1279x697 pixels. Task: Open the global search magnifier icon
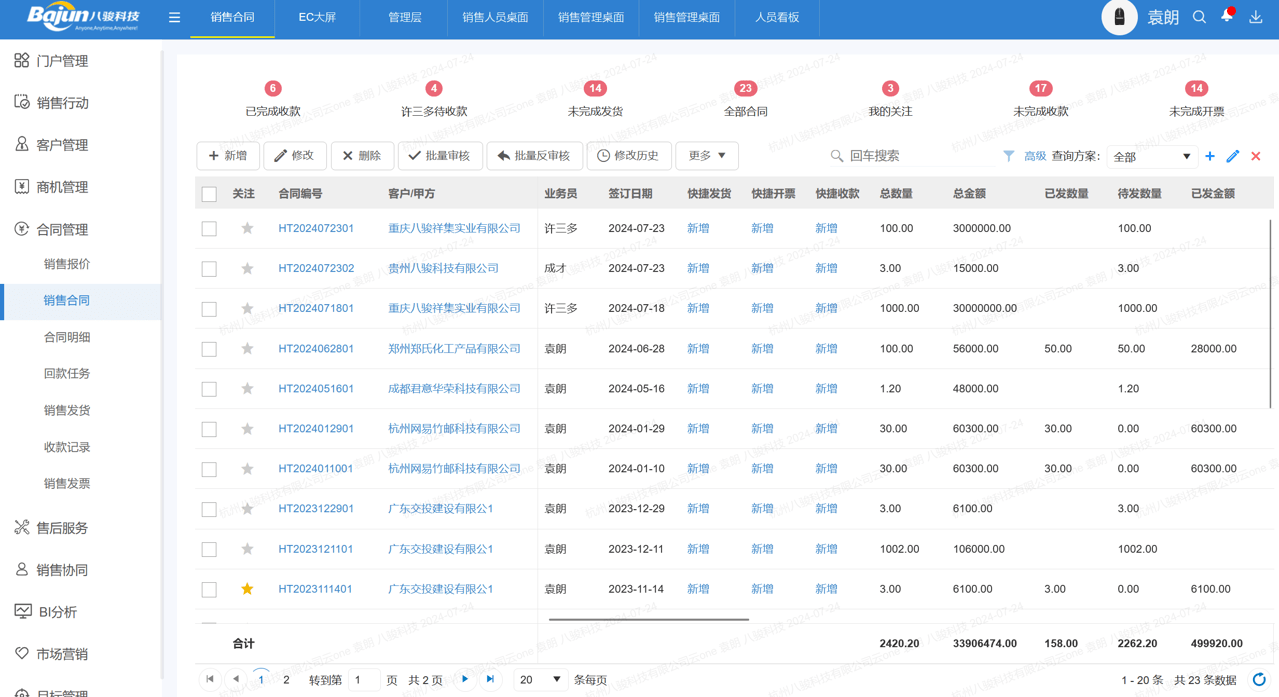tap(1199, 17)
